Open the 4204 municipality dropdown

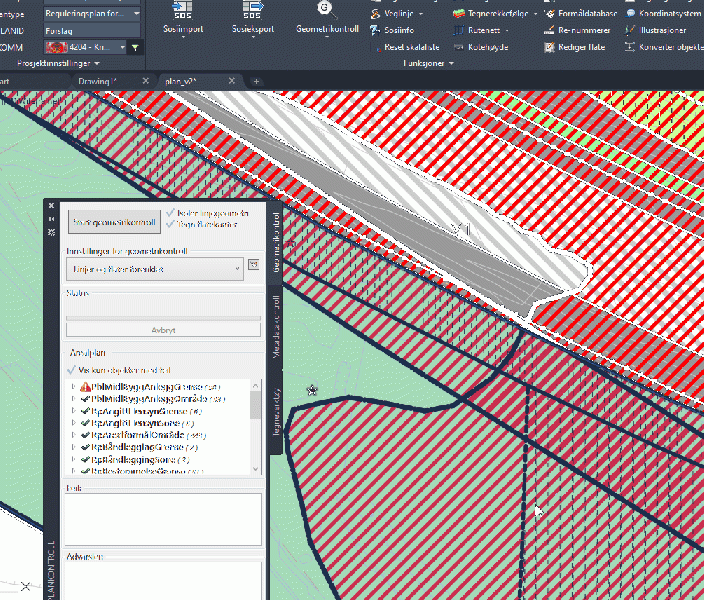click(x=84, y=47)
